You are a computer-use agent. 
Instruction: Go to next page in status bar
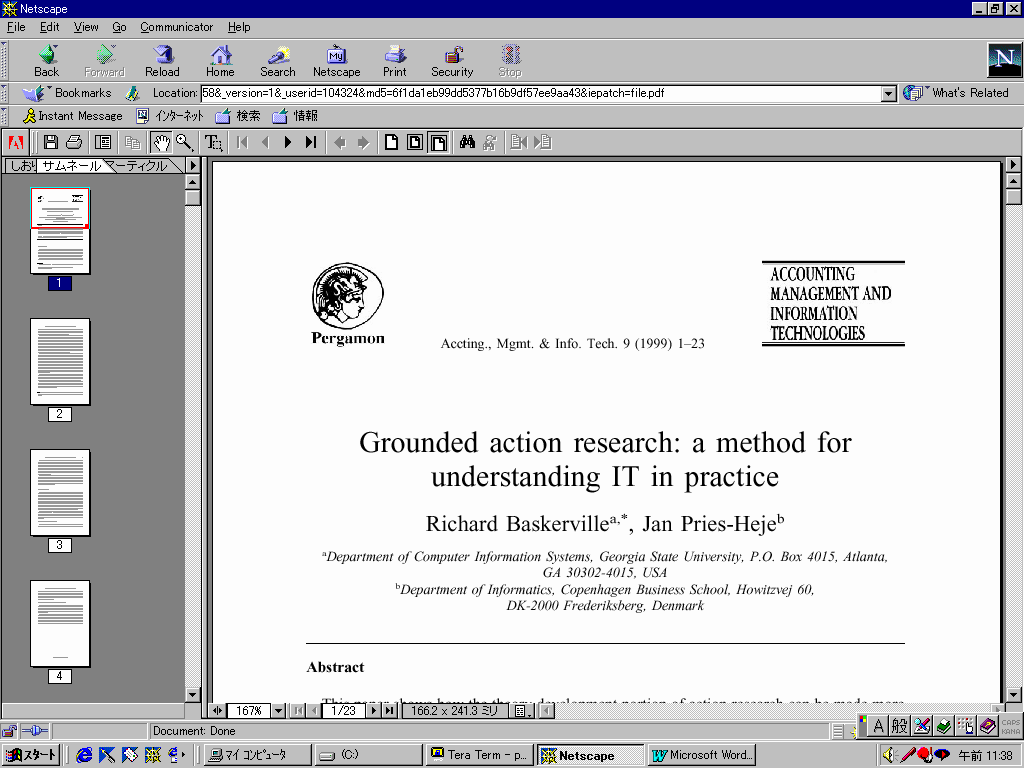pyautogui.click(x=374, y=711)
